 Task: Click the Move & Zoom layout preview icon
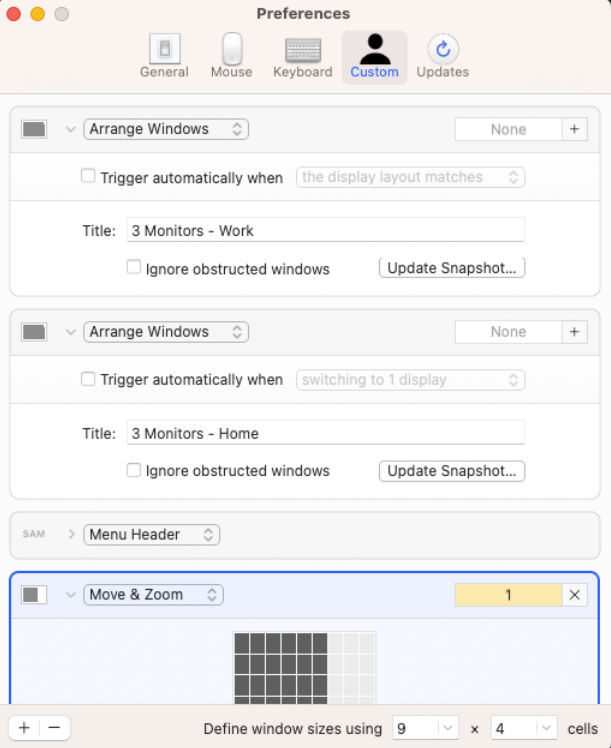34,595
